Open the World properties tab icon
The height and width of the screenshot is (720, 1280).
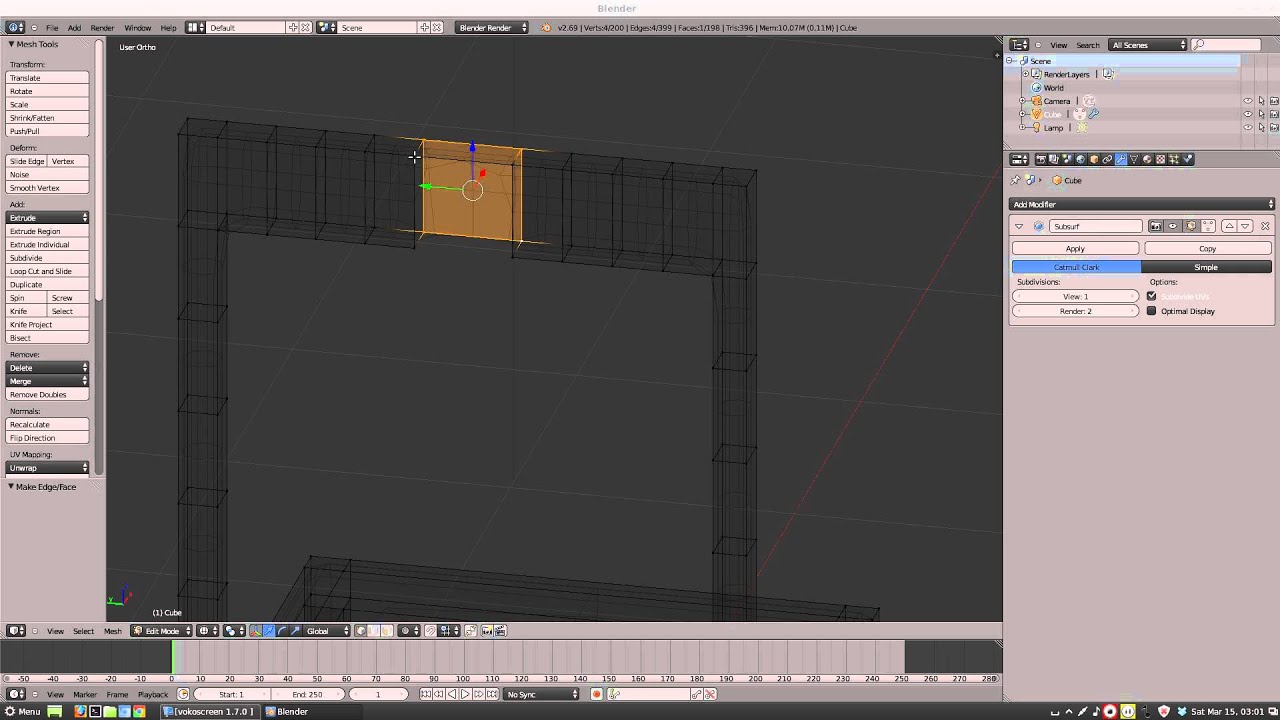point(1080,159)
